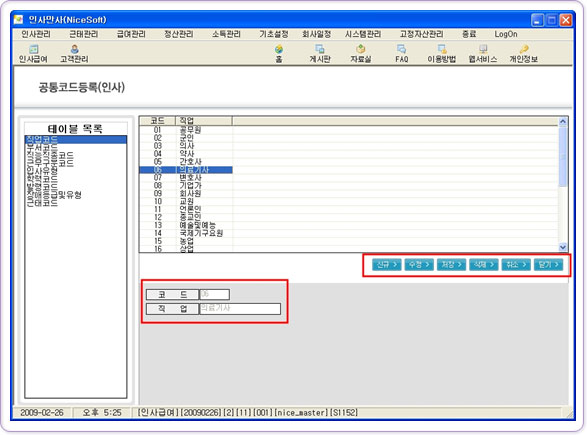Open the 급여관리 menu
Screen dimensions: 587x435
131,34
